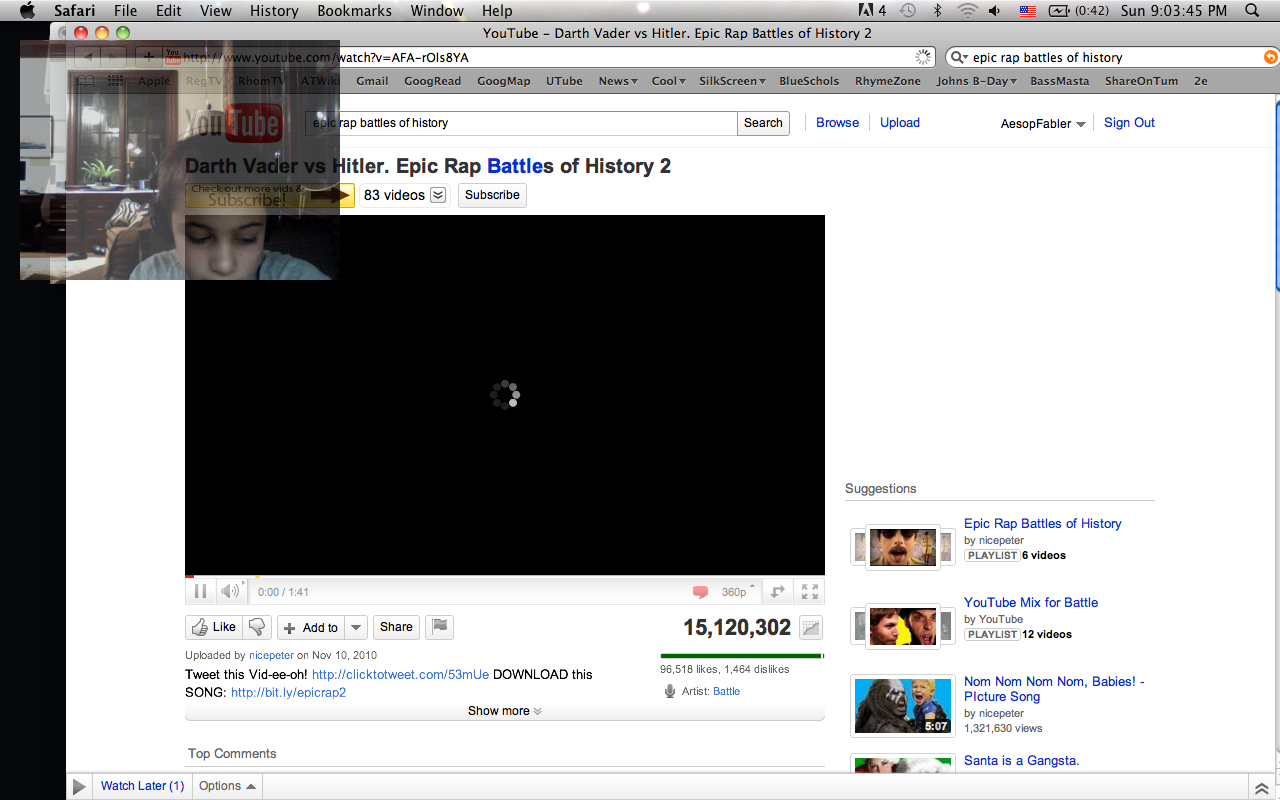Viewport: 1280px width, 800px height.
Task: Open the Apple menu
Action: (27, 11)
